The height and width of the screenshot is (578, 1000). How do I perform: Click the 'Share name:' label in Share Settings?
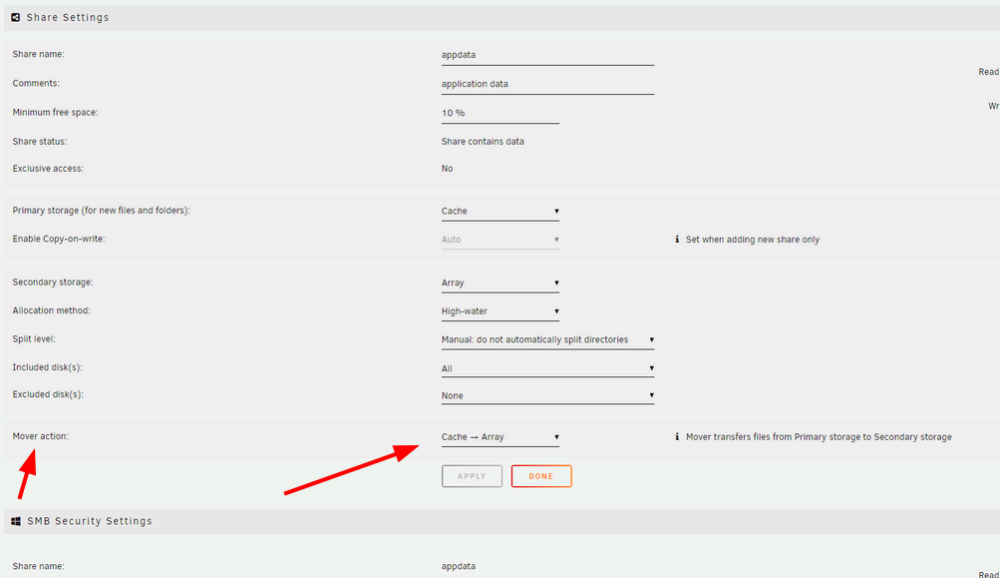(x=38, y=54)
